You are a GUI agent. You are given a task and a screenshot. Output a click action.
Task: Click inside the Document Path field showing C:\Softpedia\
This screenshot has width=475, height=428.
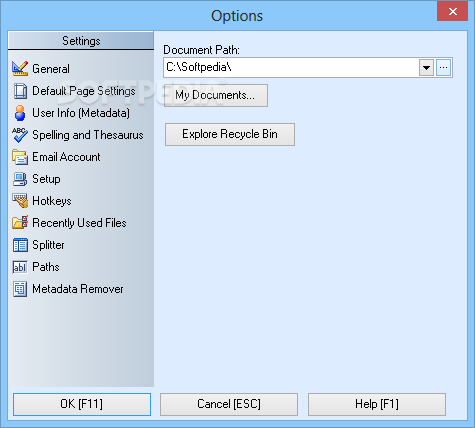[x=291, y=68]
